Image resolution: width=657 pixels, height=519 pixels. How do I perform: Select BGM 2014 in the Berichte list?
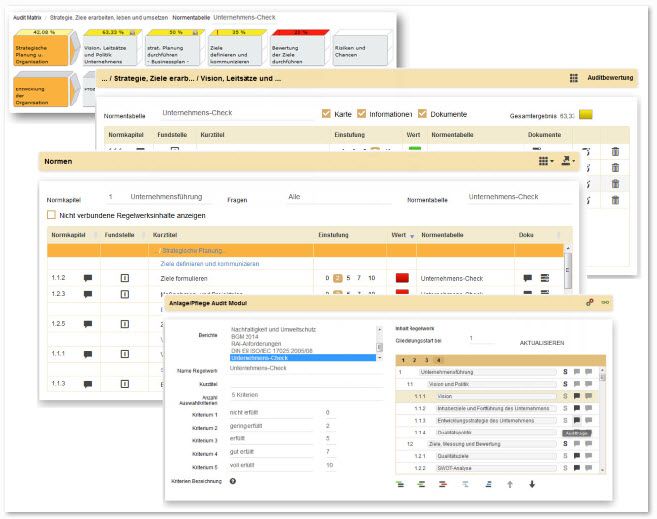pos(248,339)
